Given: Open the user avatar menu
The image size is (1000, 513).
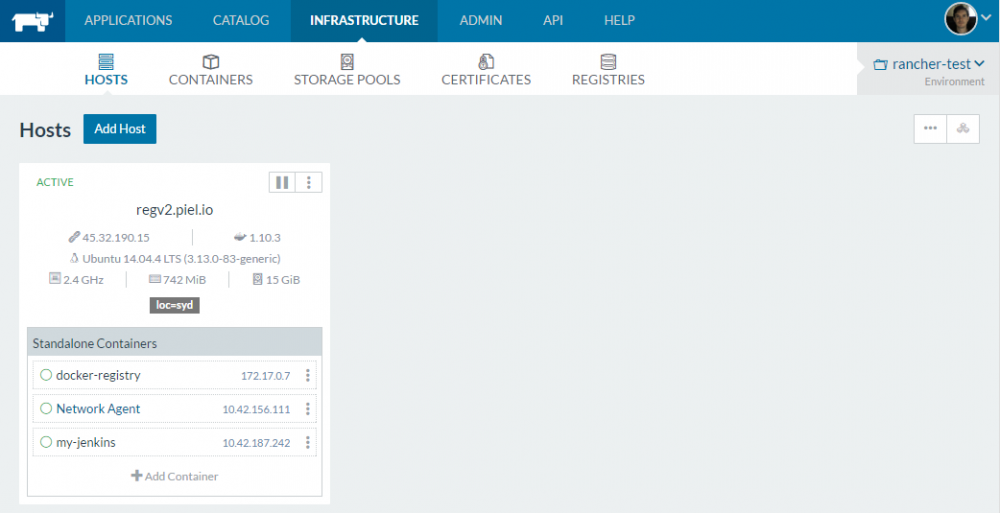Looking at the screenshot, I should (x=967, y=19).
